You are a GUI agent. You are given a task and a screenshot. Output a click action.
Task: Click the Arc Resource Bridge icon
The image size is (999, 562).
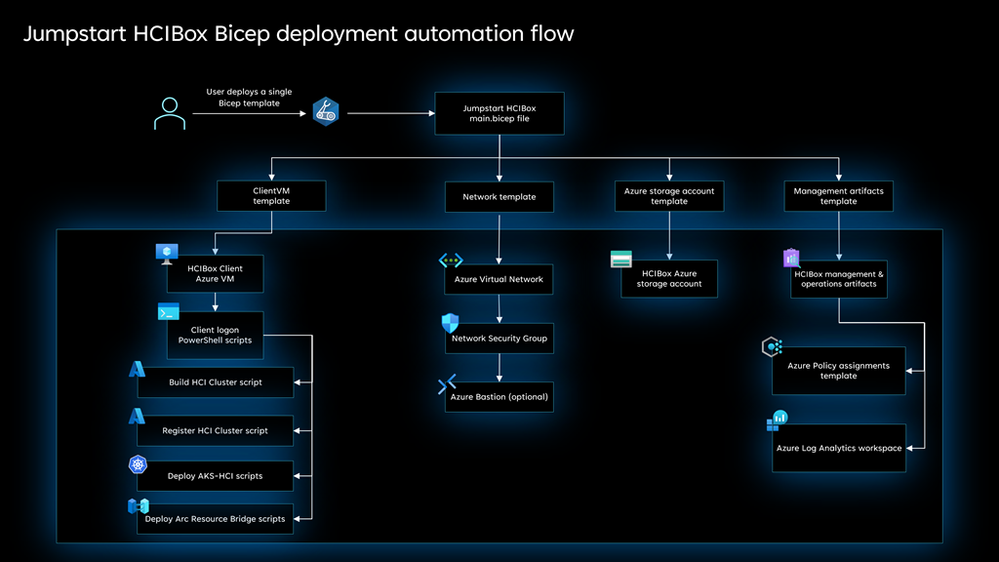tap(138, 507)
